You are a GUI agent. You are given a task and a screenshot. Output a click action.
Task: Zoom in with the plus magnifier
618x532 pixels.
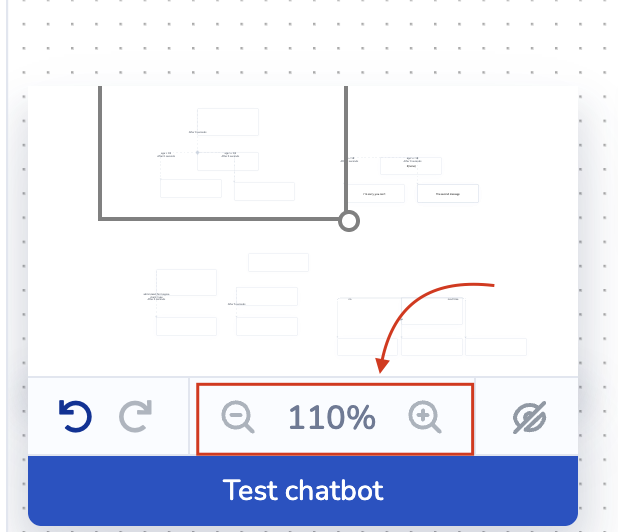pyautogui.click(x=426, y=417)
